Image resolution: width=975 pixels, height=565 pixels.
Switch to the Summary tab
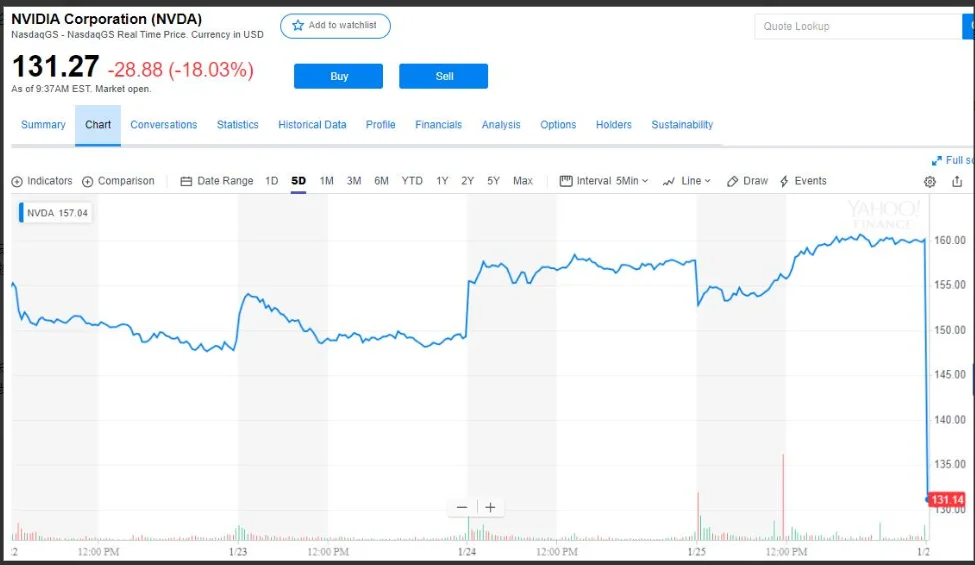[43, 125]
